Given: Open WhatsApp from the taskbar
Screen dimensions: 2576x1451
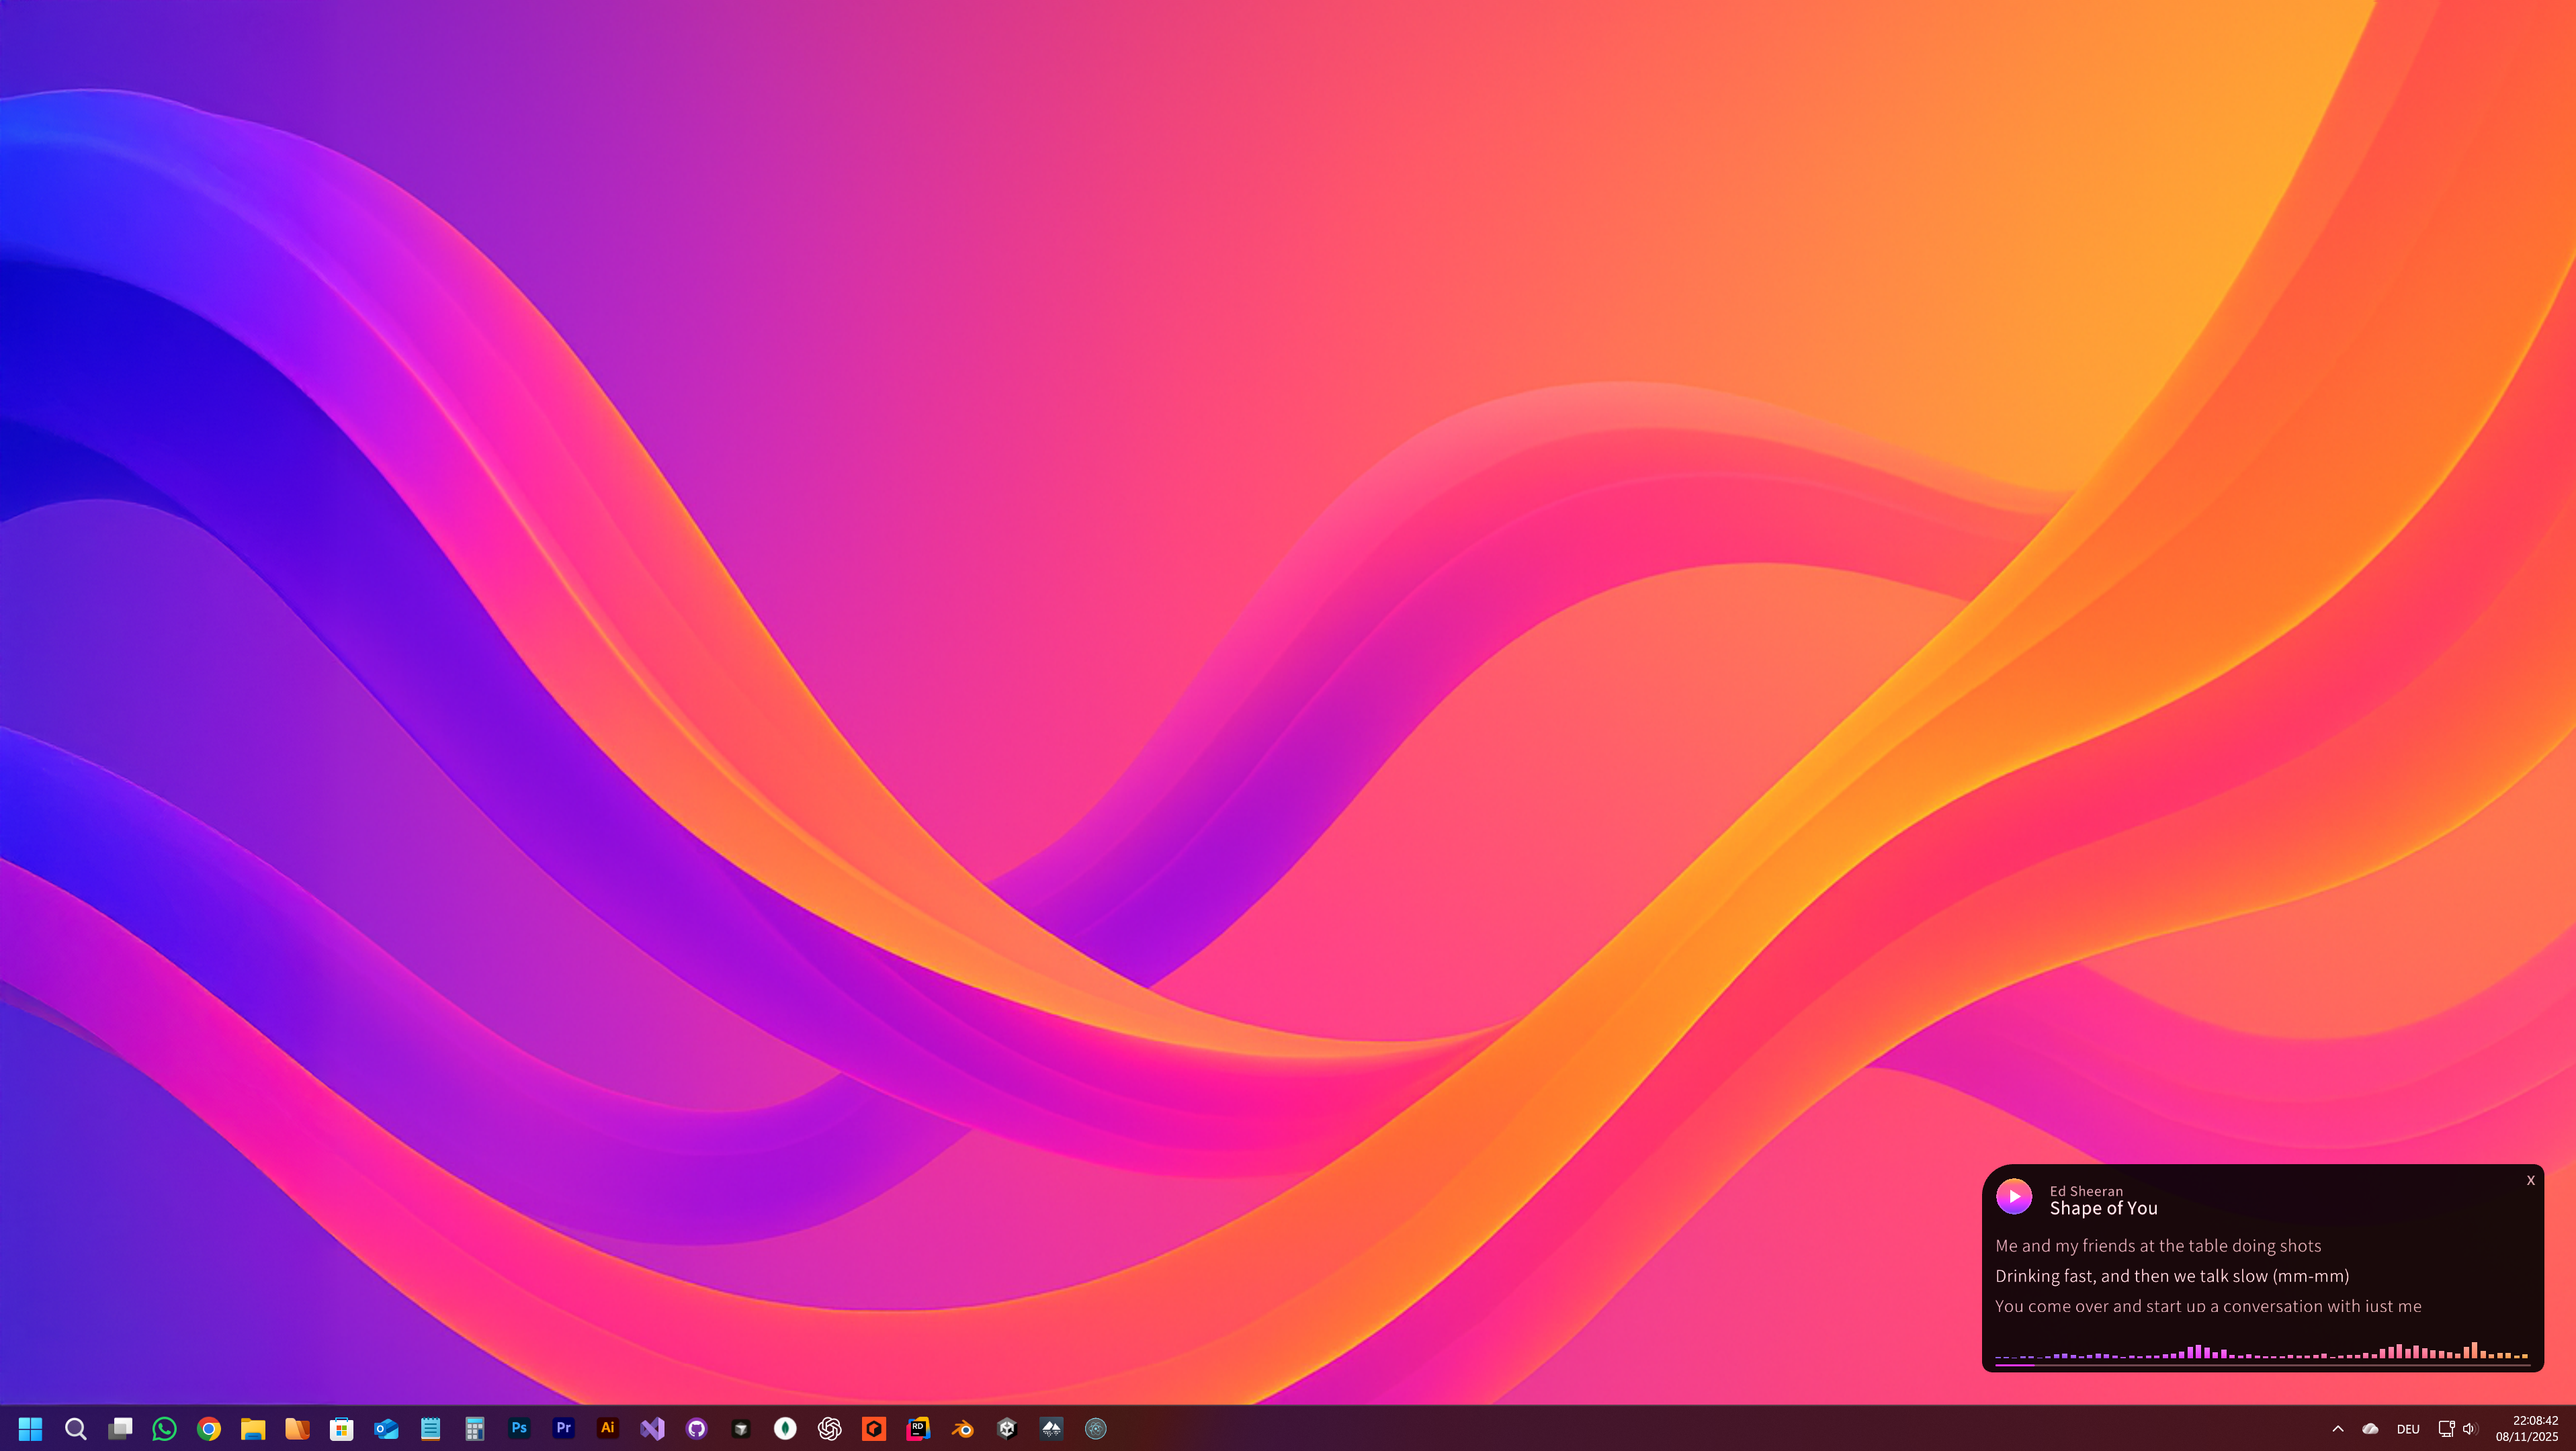Looking at the screenshot, I should point(164,1428).
